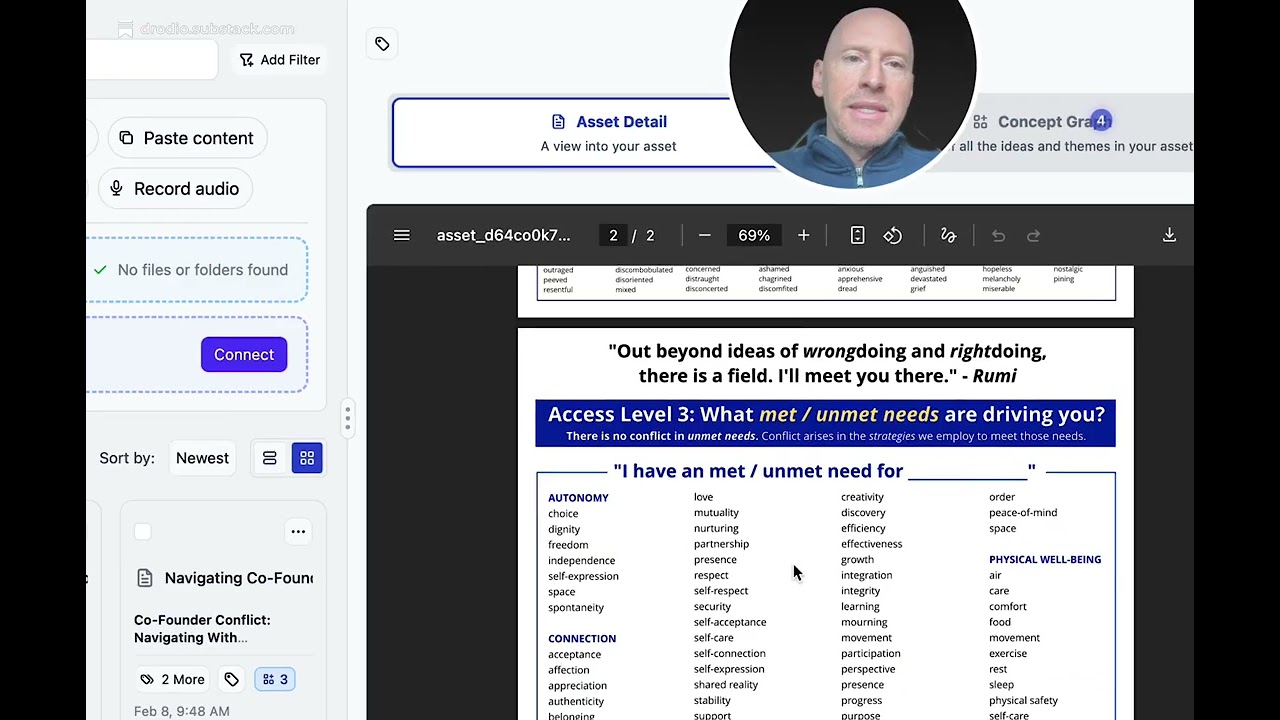Switch to grid view layout
This screenshot has height=720, width=1280.
(307, 458)
